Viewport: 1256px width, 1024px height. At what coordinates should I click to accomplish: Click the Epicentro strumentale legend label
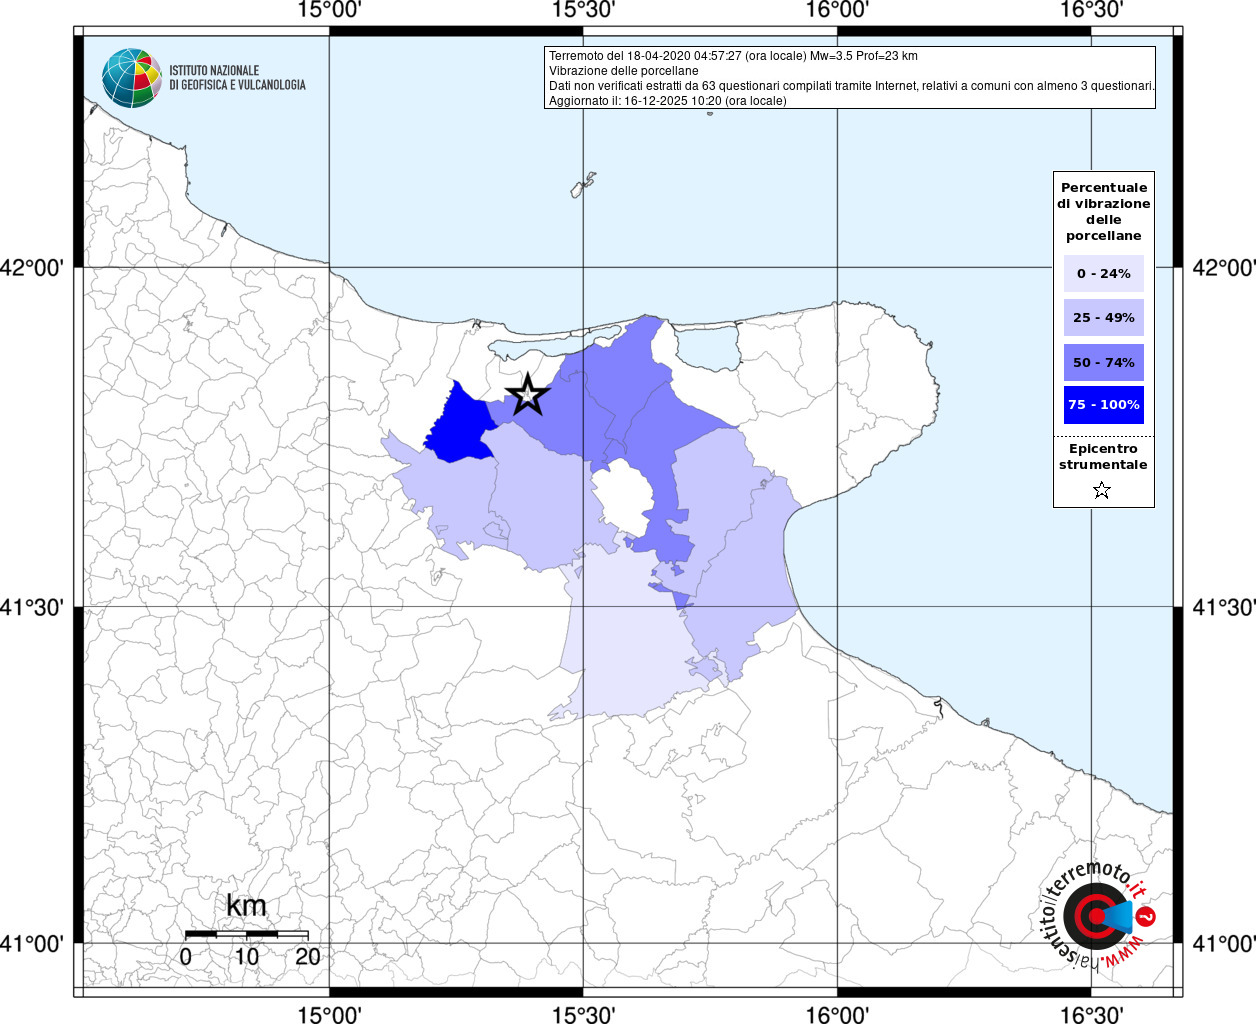point(1103,456)
